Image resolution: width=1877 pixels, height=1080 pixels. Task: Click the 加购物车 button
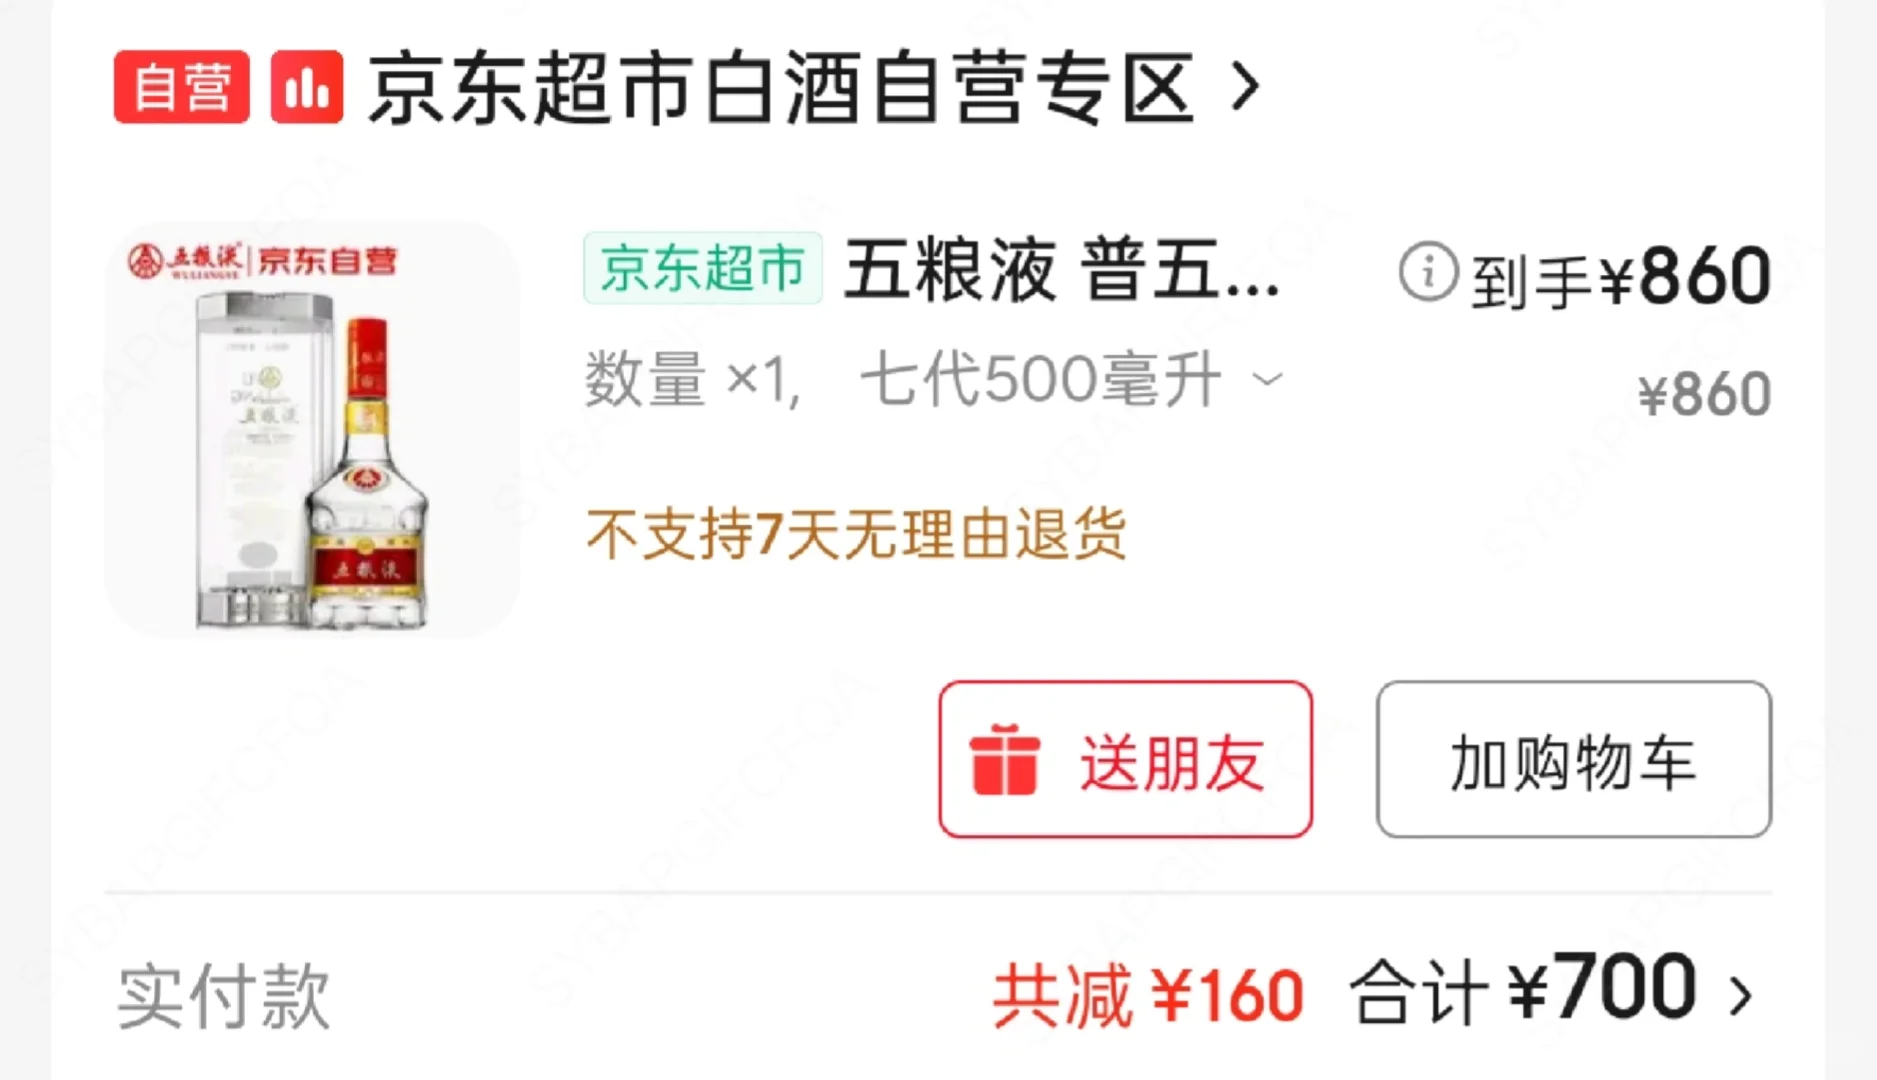[x=1574, y=759]
